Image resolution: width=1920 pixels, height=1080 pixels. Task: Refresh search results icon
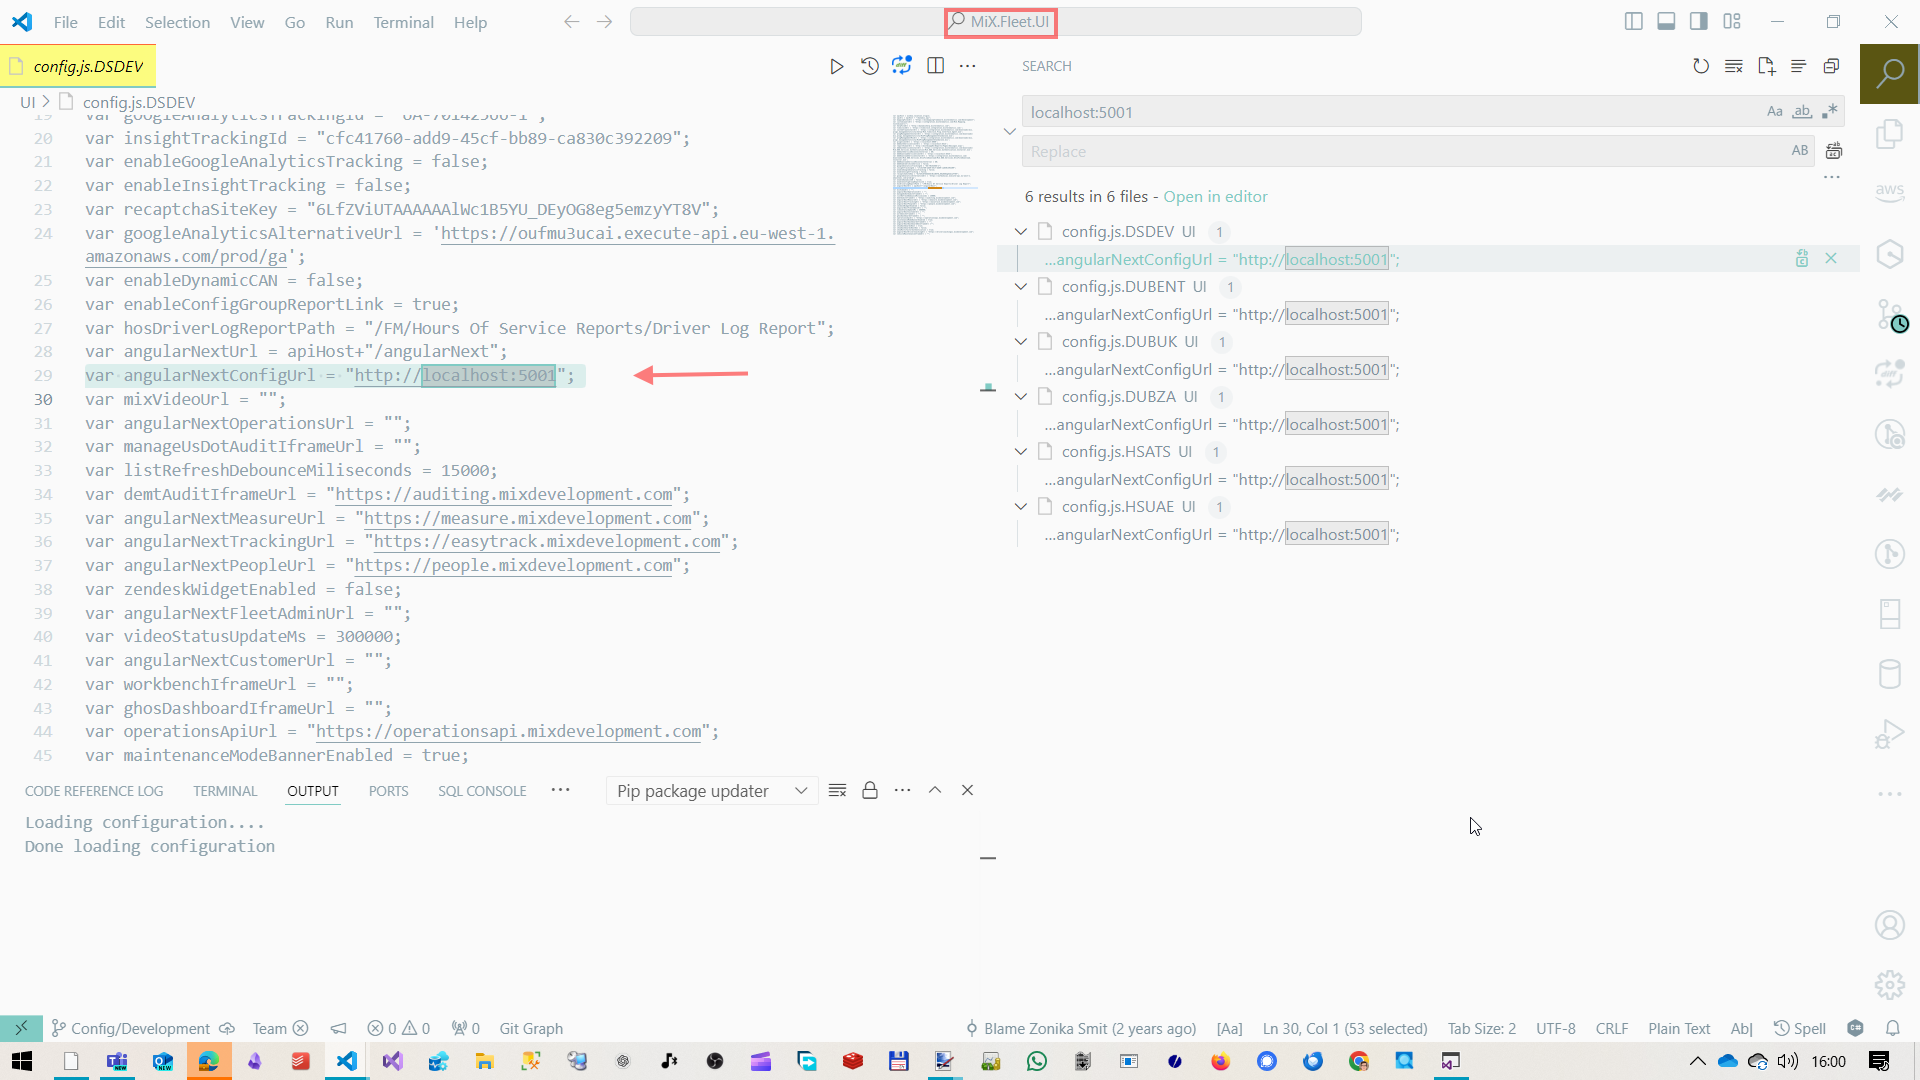tap(1701, 66)
